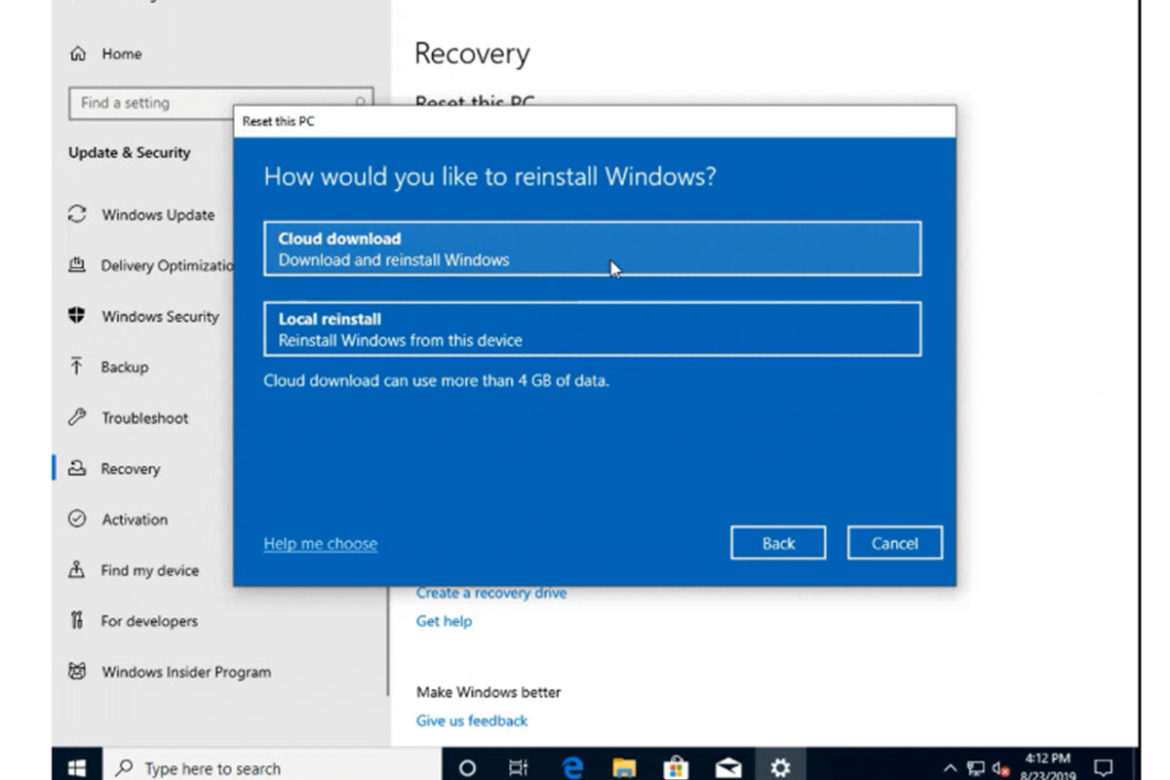Screen dimensions: 1170x780
Task: Click the Settings gear on taskbar
Action: (780, 767)
